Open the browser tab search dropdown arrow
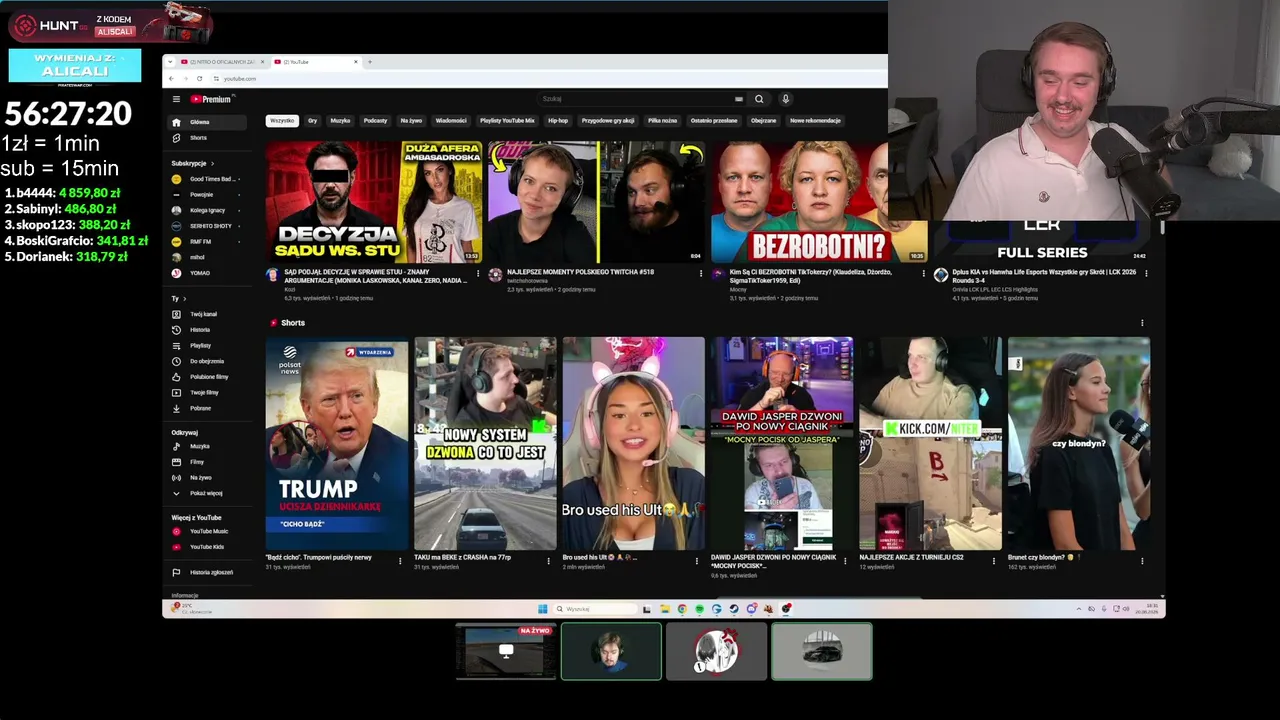The width and height of the screenshot is (1280, 720). click(169, 62)
